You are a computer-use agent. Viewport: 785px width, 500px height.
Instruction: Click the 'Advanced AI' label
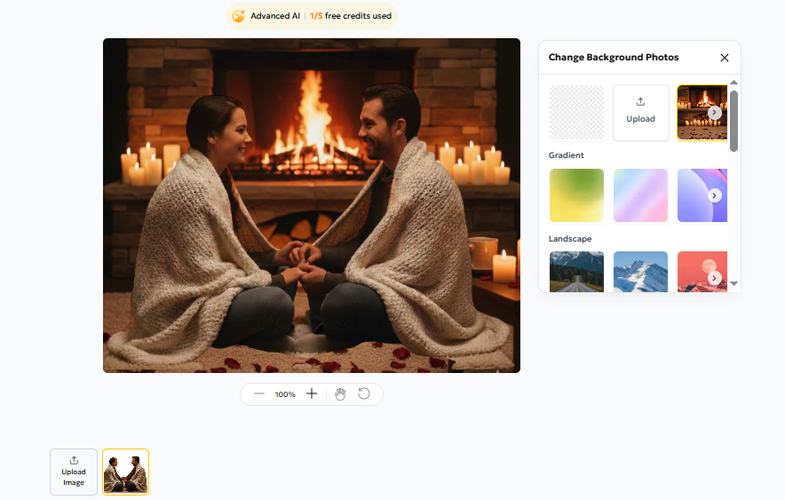(x=275, y=16)
